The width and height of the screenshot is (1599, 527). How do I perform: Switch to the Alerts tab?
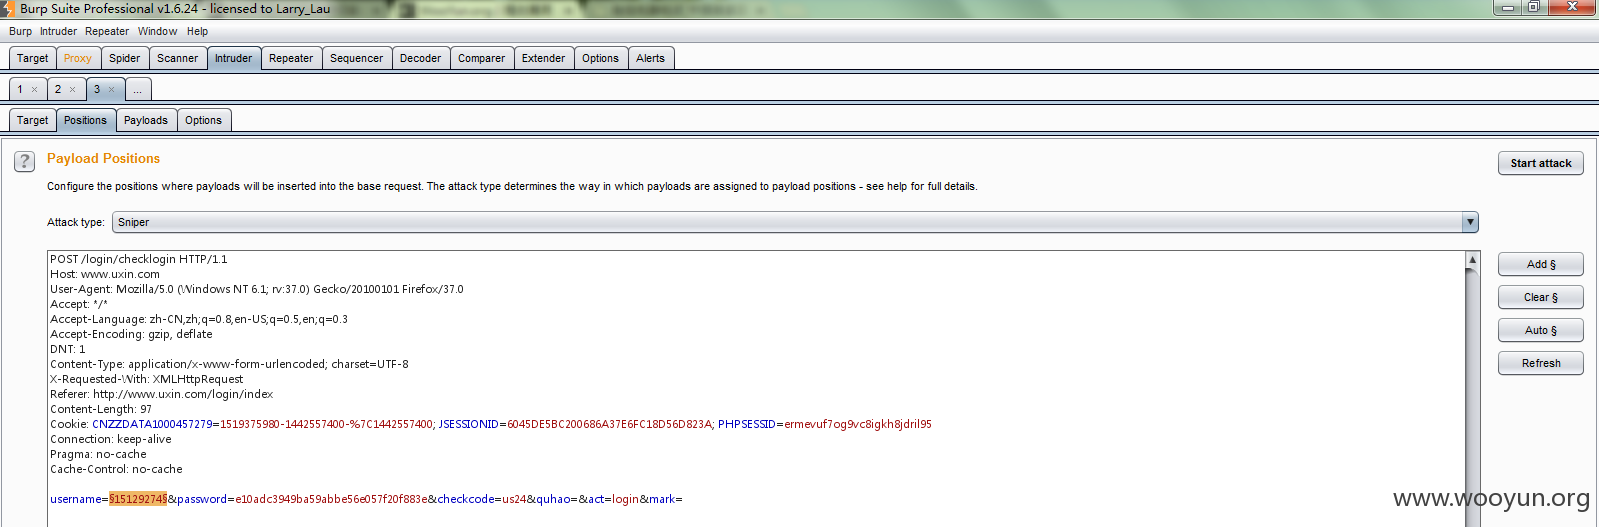[651, 58]
